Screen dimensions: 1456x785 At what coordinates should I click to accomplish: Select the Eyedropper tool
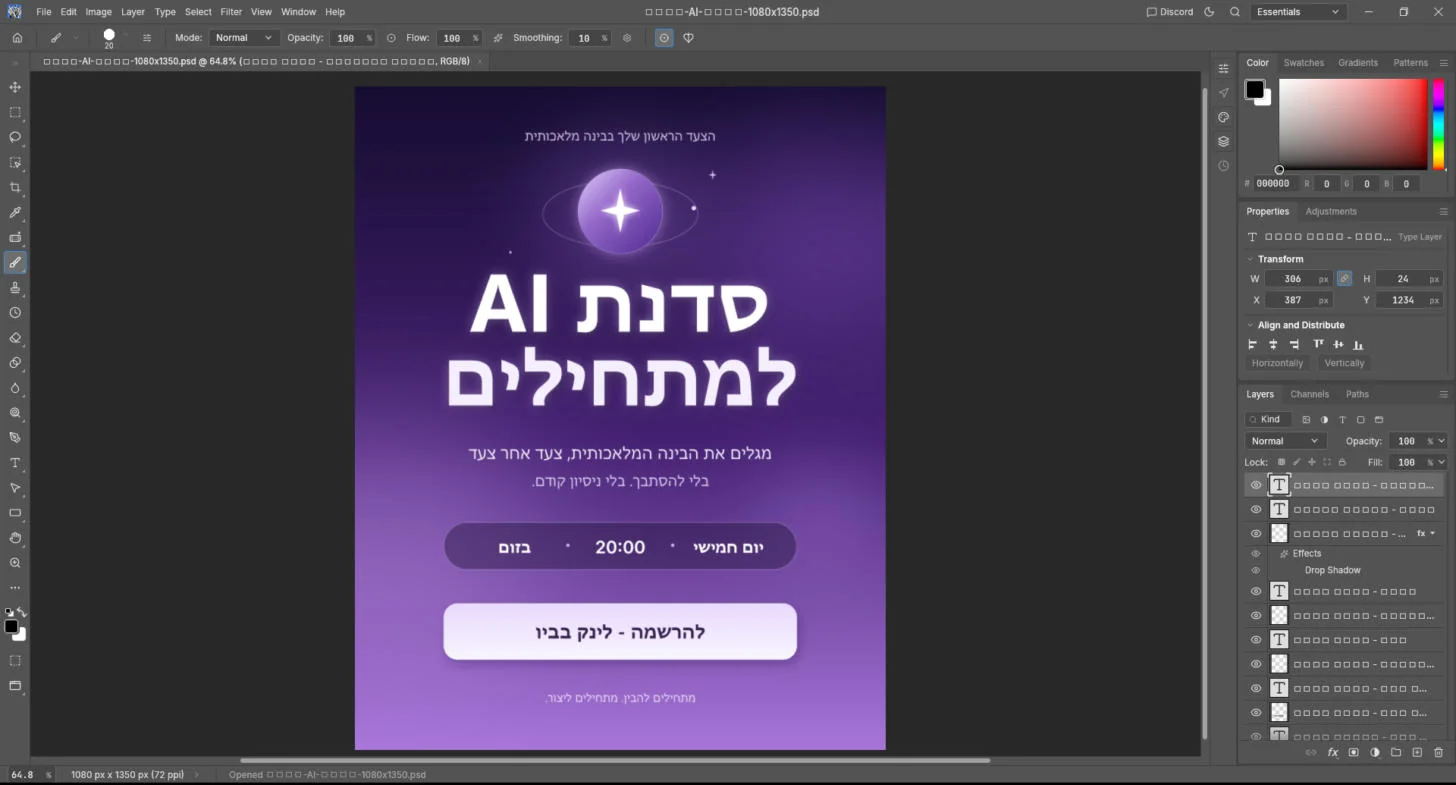15,212
